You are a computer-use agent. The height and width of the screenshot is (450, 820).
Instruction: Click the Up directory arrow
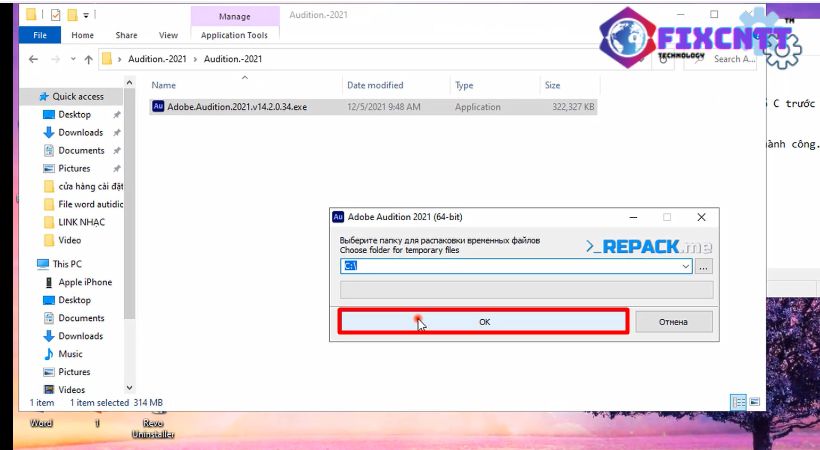click(89, 59)
